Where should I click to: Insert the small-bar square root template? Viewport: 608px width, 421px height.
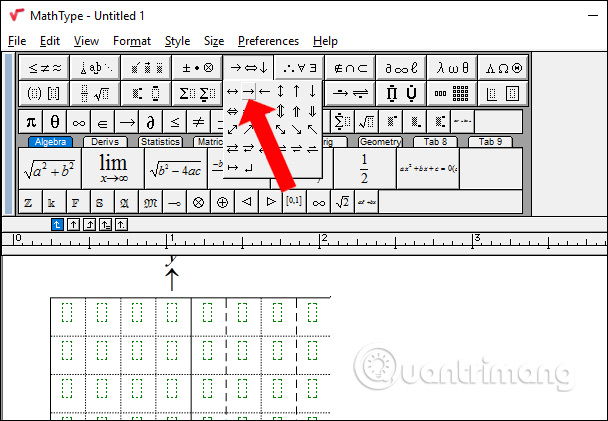point(366,122)
